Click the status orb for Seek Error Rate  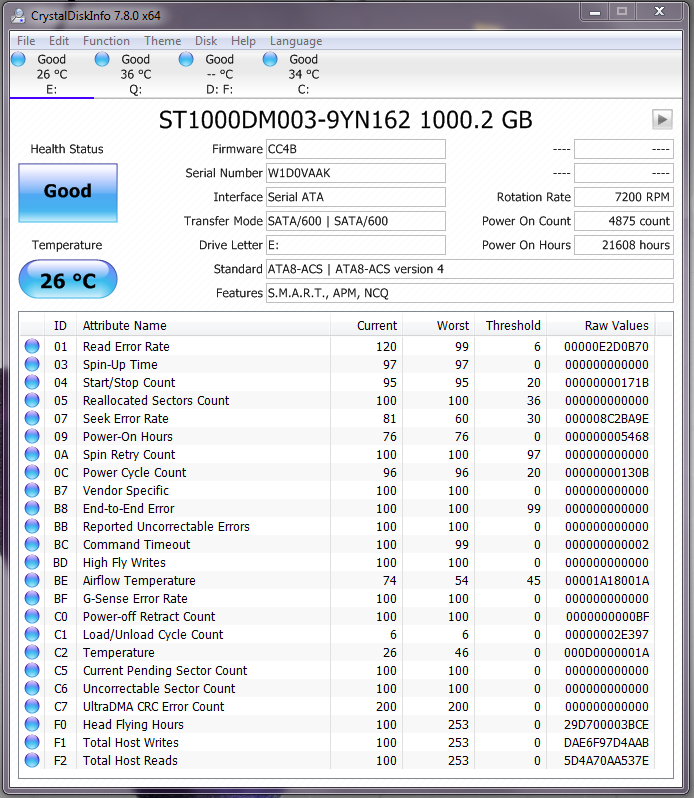[32, 418]
